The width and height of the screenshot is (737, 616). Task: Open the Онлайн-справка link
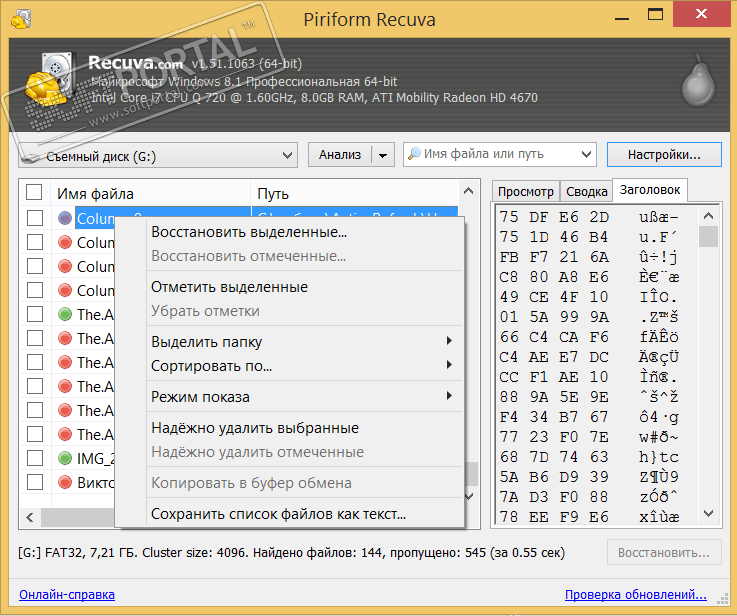(67, 594)
